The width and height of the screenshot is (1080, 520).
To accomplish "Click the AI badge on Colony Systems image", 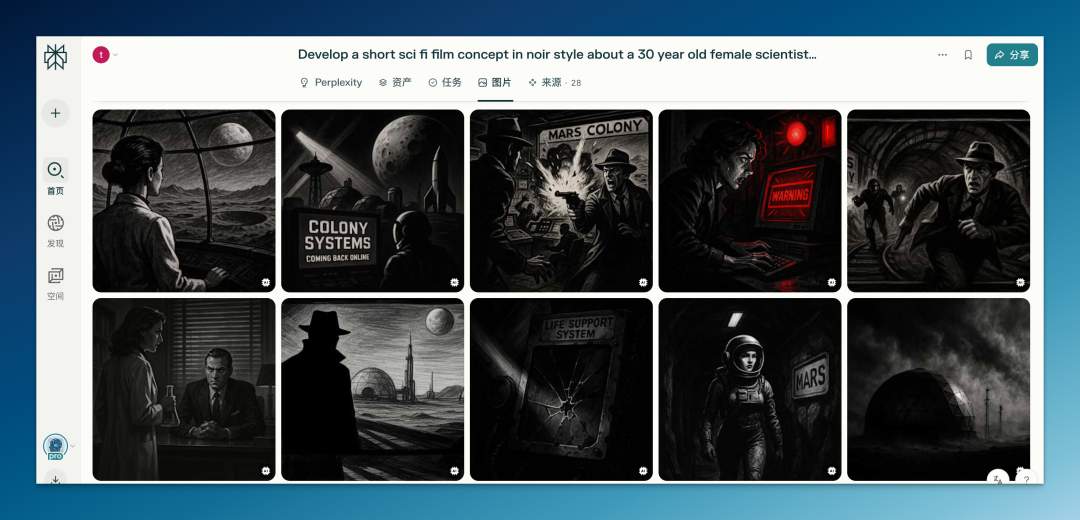I will pyautogui.click(x=454, y=283).
